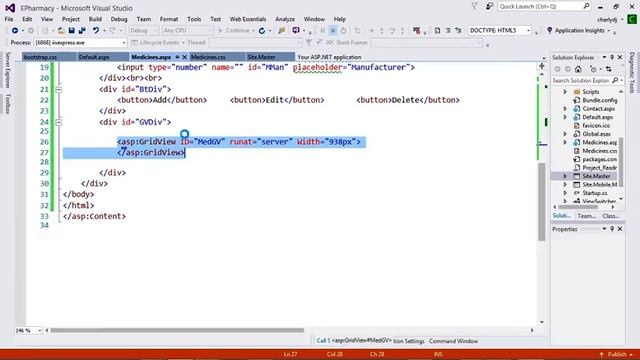Pin the Properties panel

[x=612, y=229]
